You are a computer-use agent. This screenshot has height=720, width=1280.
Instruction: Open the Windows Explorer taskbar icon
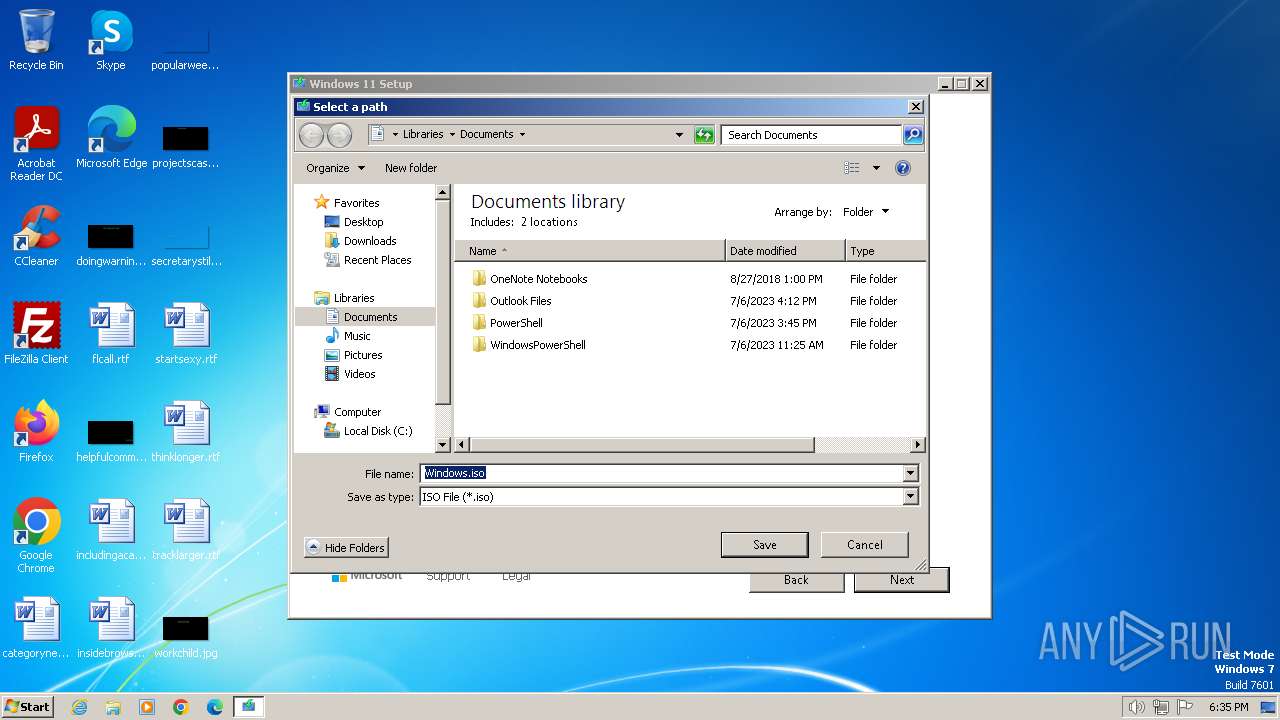coord(113,707)
